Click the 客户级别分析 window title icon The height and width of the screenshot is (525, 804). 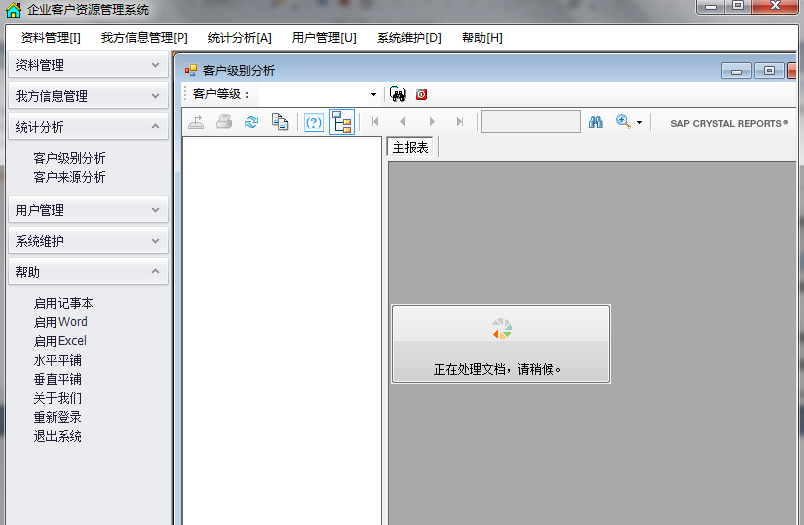click(191, 70)
